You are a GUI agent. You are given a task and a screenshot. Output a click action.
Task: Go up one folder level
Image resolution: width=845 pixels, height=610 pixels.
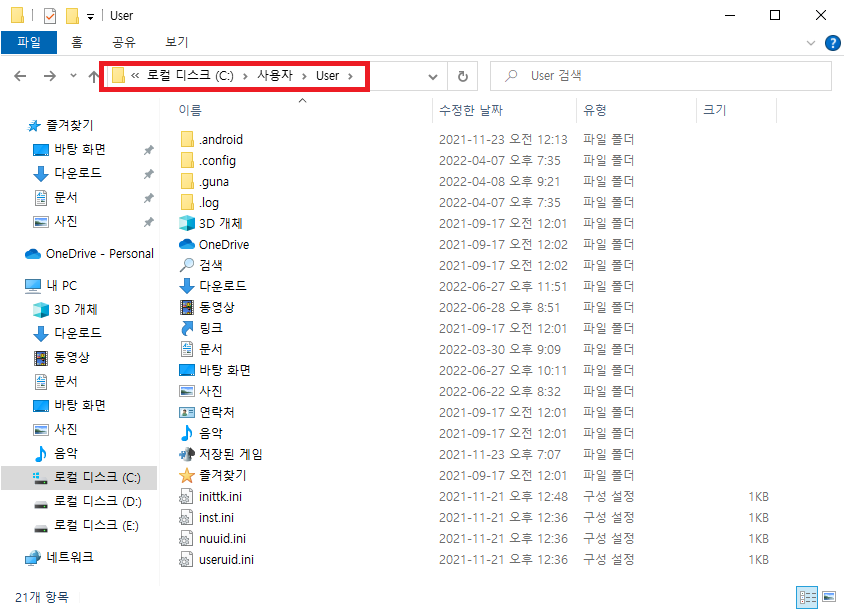pyautogui.click(x=94, y=77)
